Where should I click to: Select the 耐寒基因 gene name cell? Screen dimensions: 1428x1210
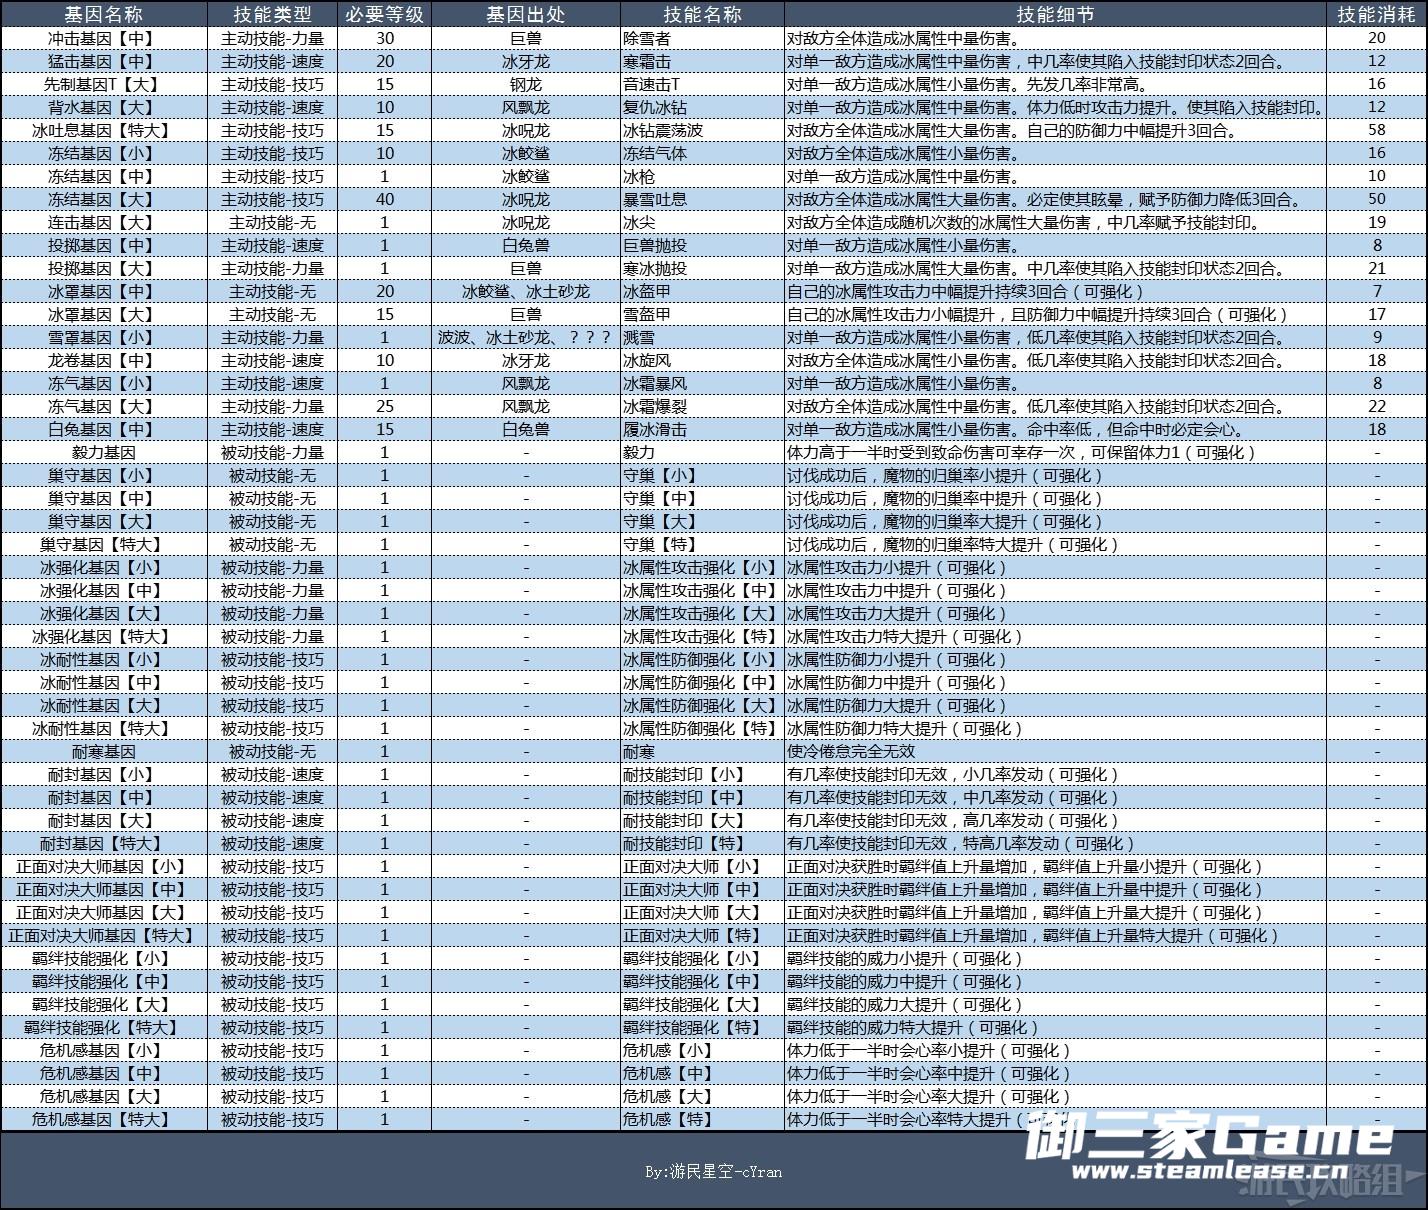pos(103,751)
